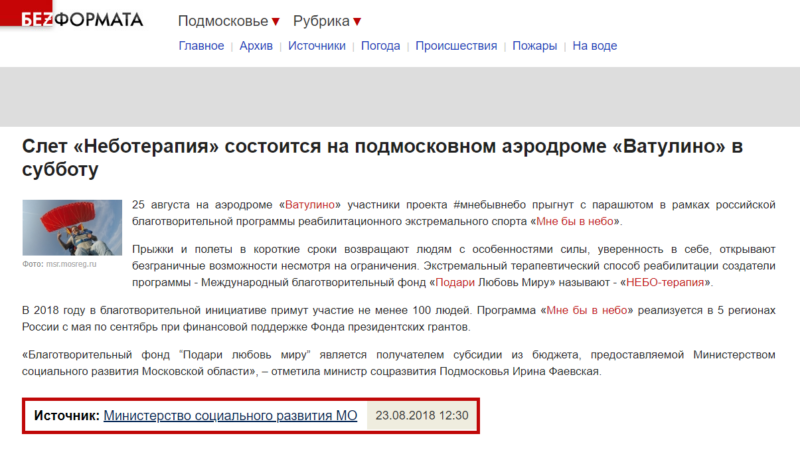Screen dimensions: 800x450
Task: Open the На воде menu link
Action: point(594,46)
